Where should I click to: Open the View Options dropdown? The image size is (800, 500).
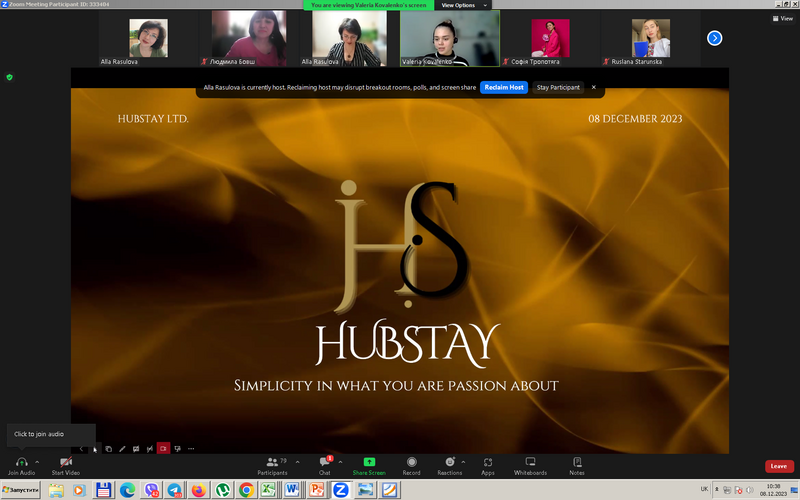463,5
